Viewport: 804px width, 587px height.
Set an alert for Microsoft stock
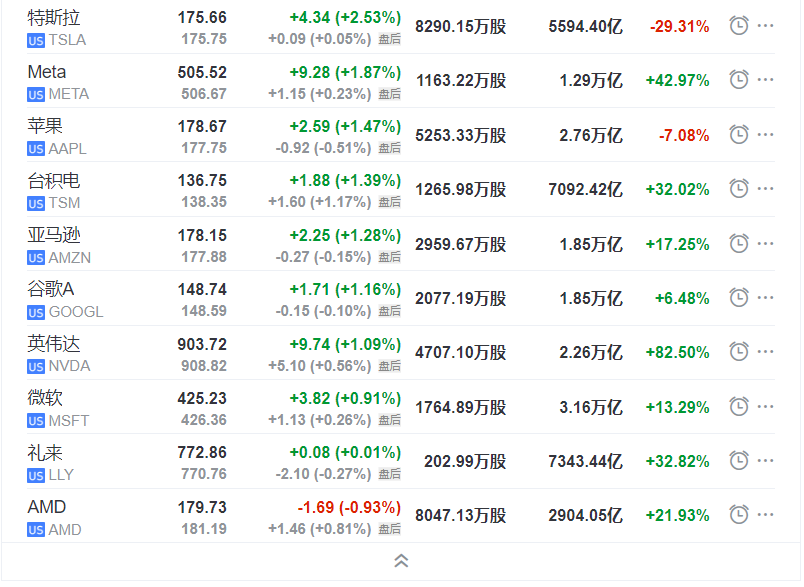738,407
